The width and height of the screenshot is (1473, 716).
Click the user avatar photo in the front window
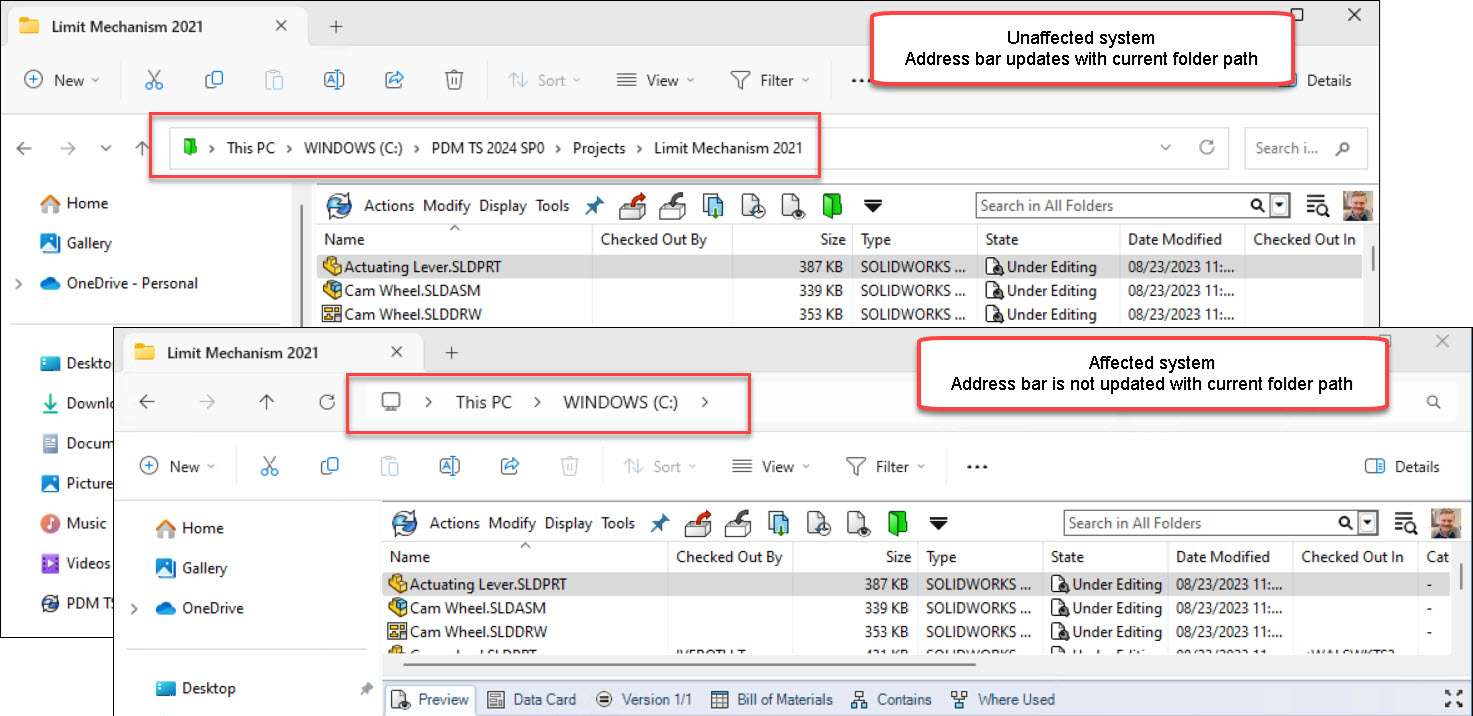click(1445, 523)
